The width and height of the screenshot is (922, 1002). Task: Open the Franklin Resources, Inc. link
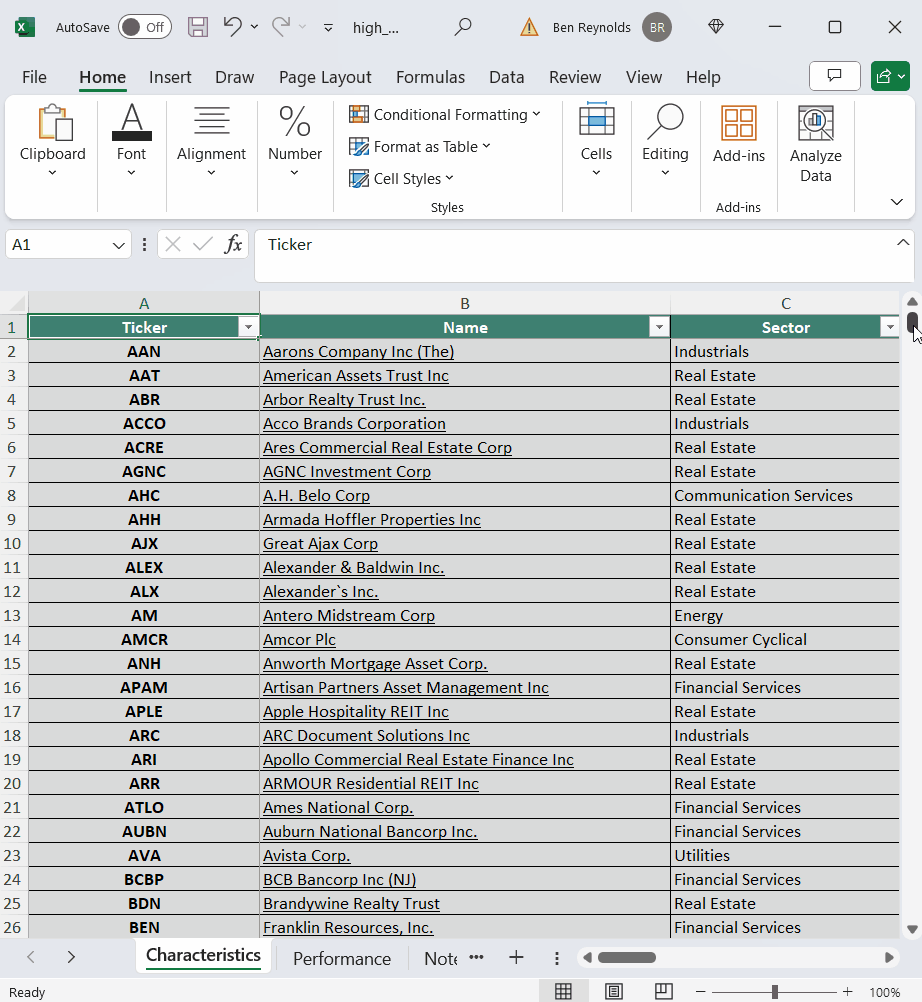pyautogui.click(x=348, y=927)
